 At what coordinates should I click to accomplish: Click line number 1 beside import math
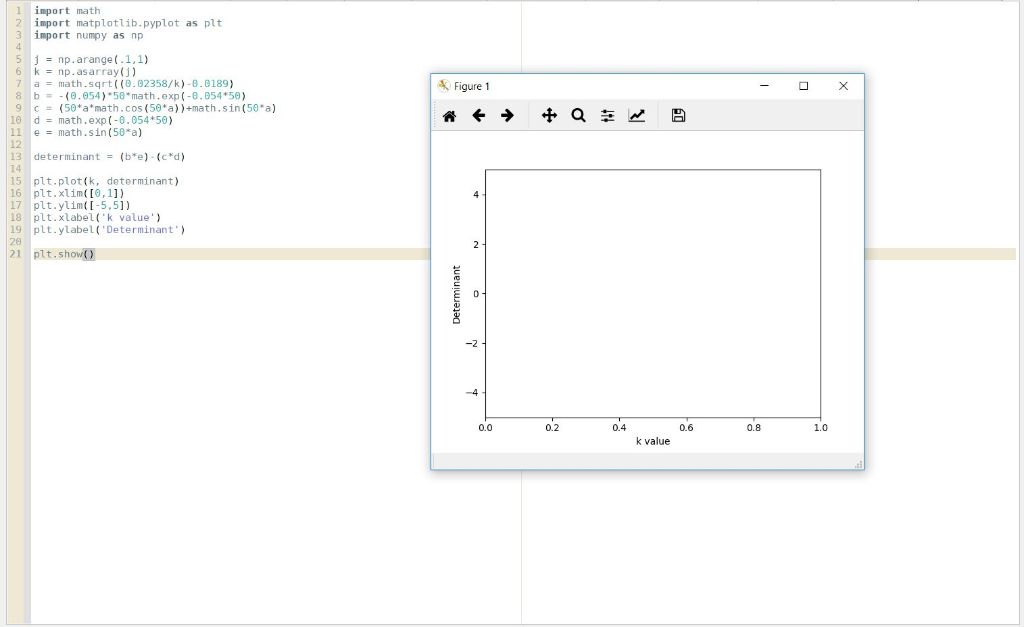pyautogui.click(x=22, y=10)
